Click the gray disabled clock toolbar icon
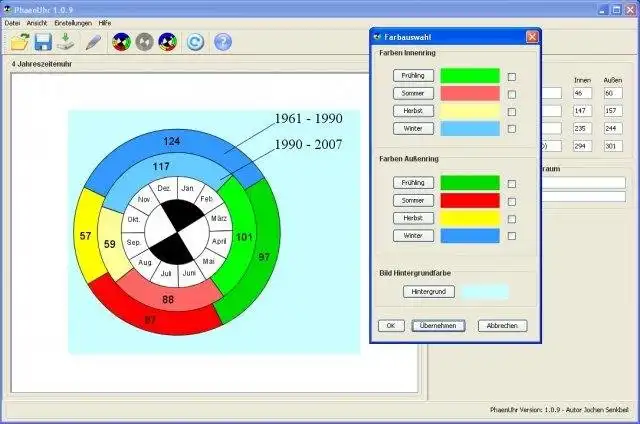This screenshot has height=424, width=640. (x=144, y=42)
